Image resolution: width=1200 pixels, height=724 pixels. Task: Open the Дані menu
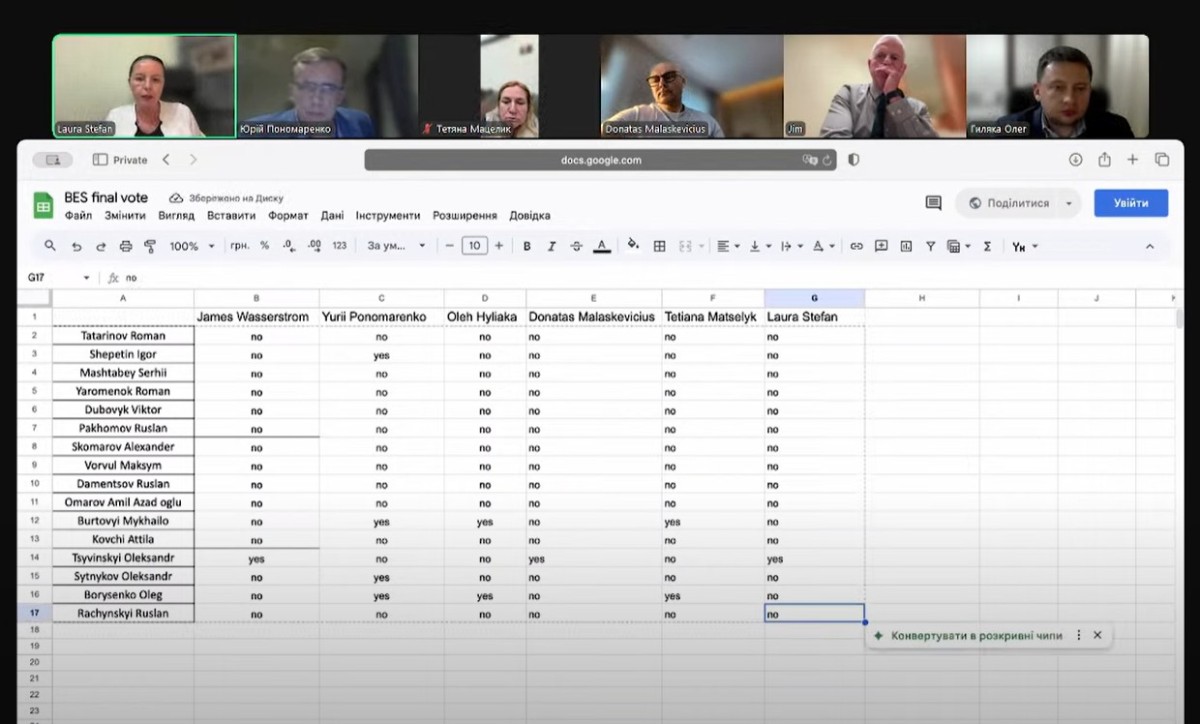click(332, 215)
